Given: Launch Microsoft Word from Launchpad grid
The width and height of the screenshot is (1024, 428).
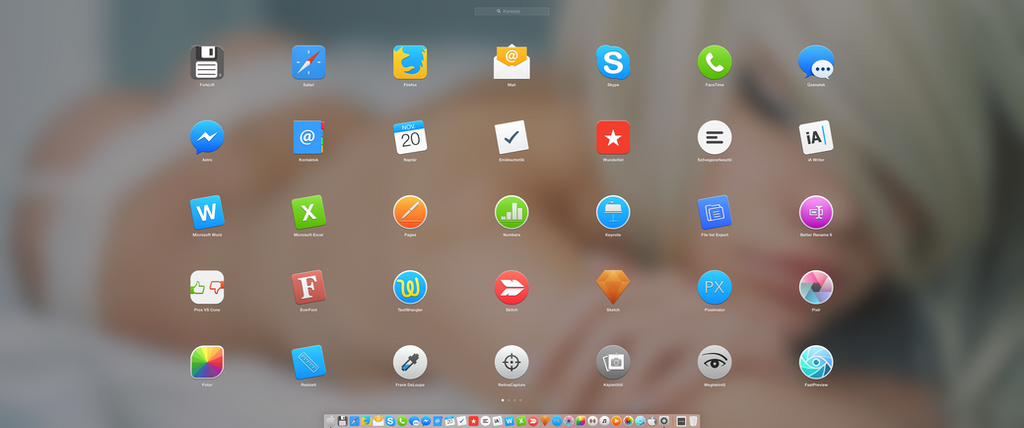Looking at the screenshot, I should coord(207,212).
